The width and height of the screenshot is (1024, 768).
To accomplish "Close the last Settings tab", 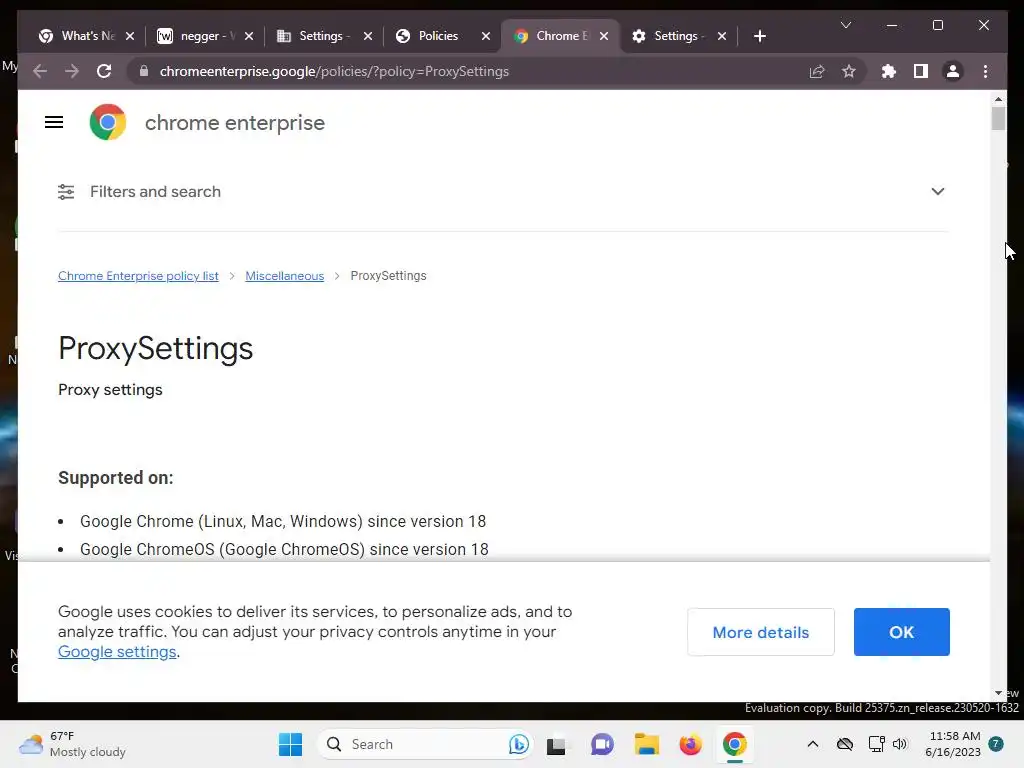I will click(x=722, y=36).
